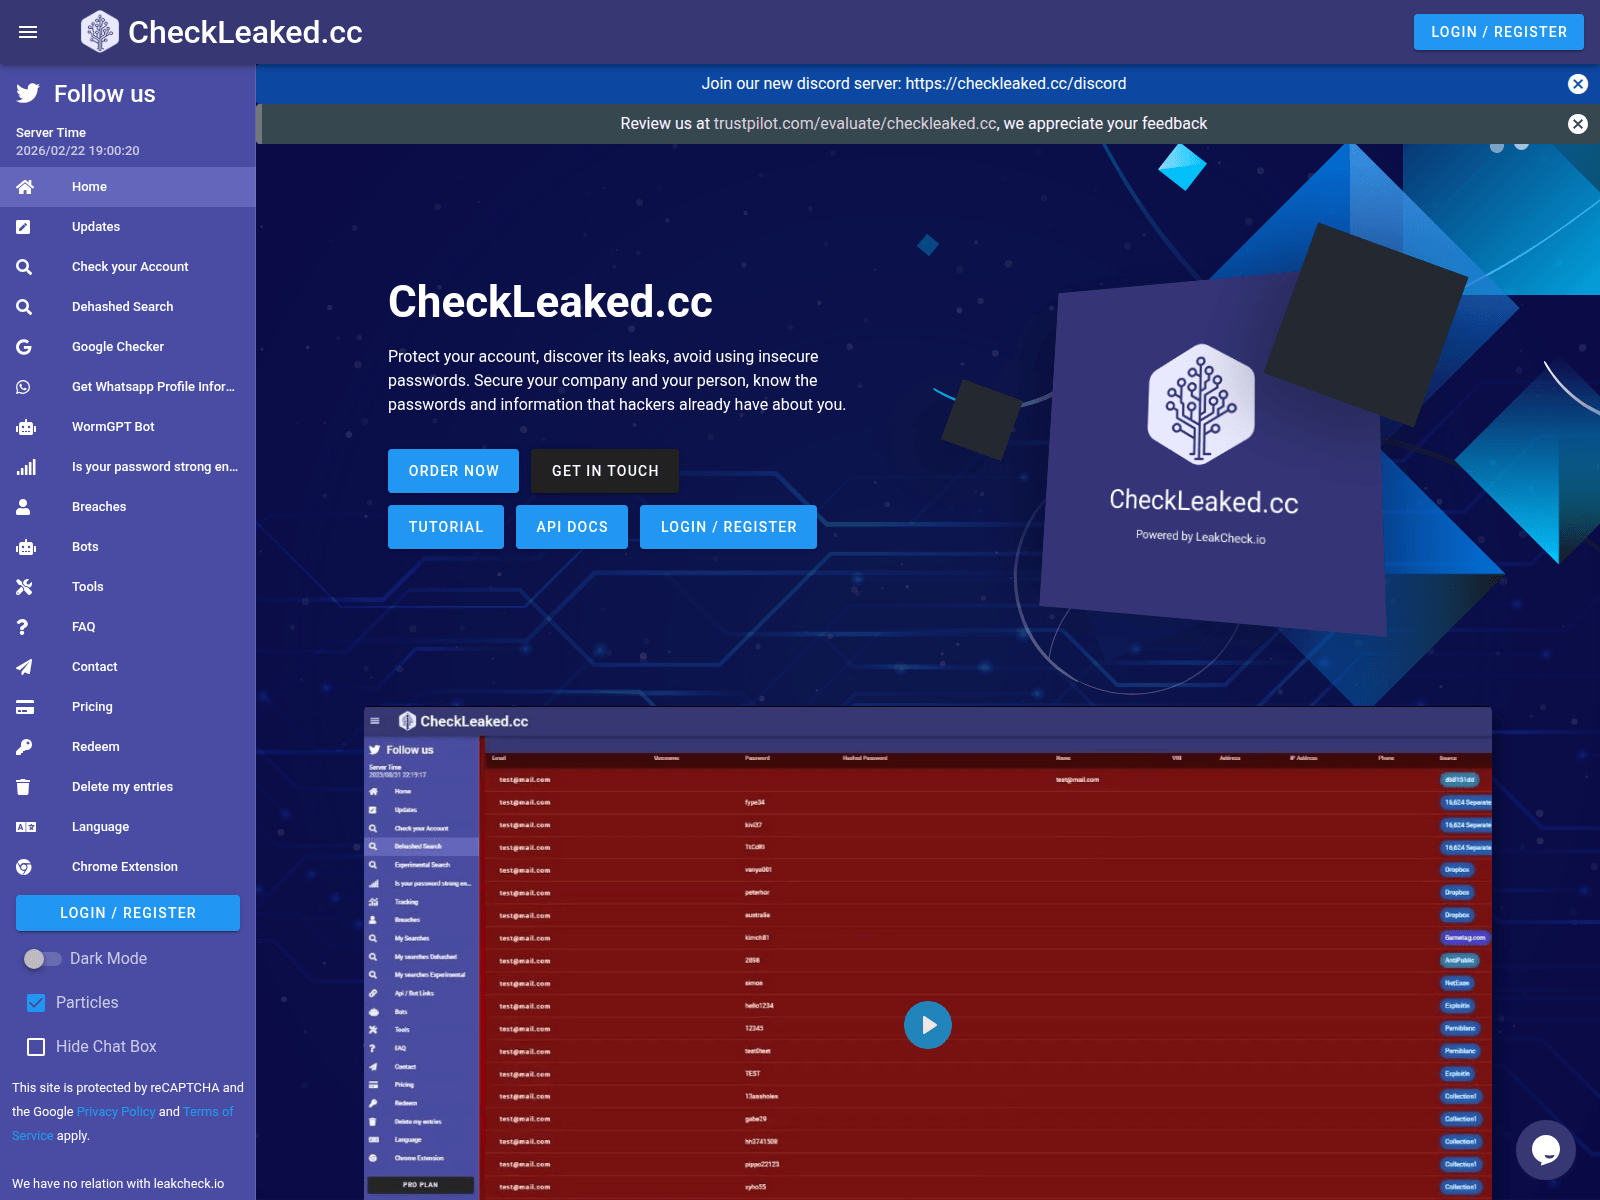Click the person icon beside Breaches

[24, 507]
